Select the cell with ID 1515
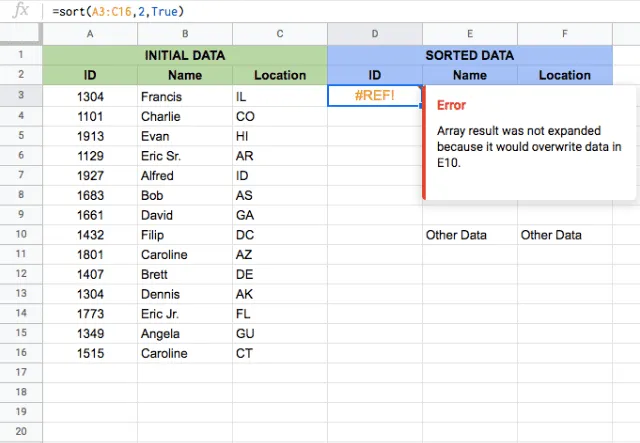640x443 pixels. 90,353
